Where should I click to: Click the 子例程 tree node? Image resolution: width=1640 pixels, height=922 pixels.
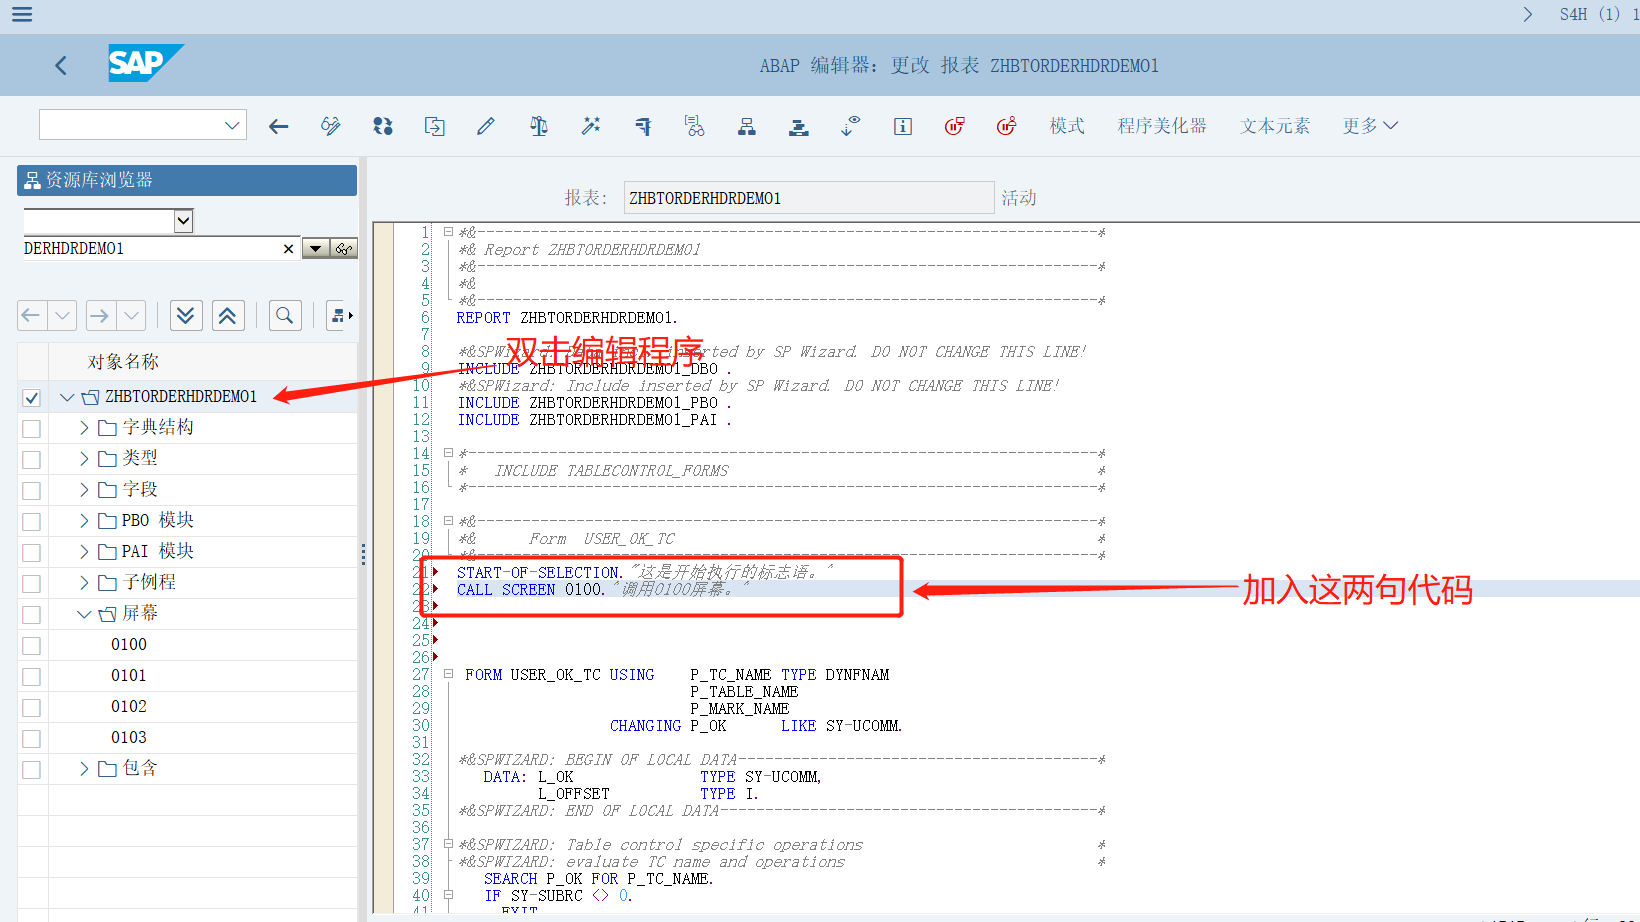click(149, 582)
